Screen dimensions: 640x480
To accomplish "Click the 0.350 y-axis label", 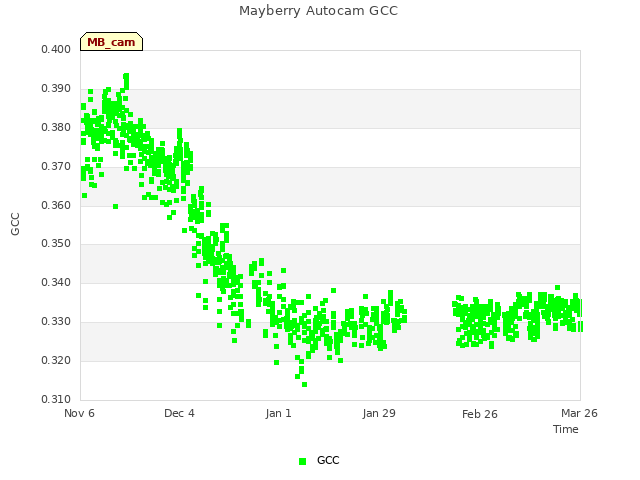I will tap(56, 244).
